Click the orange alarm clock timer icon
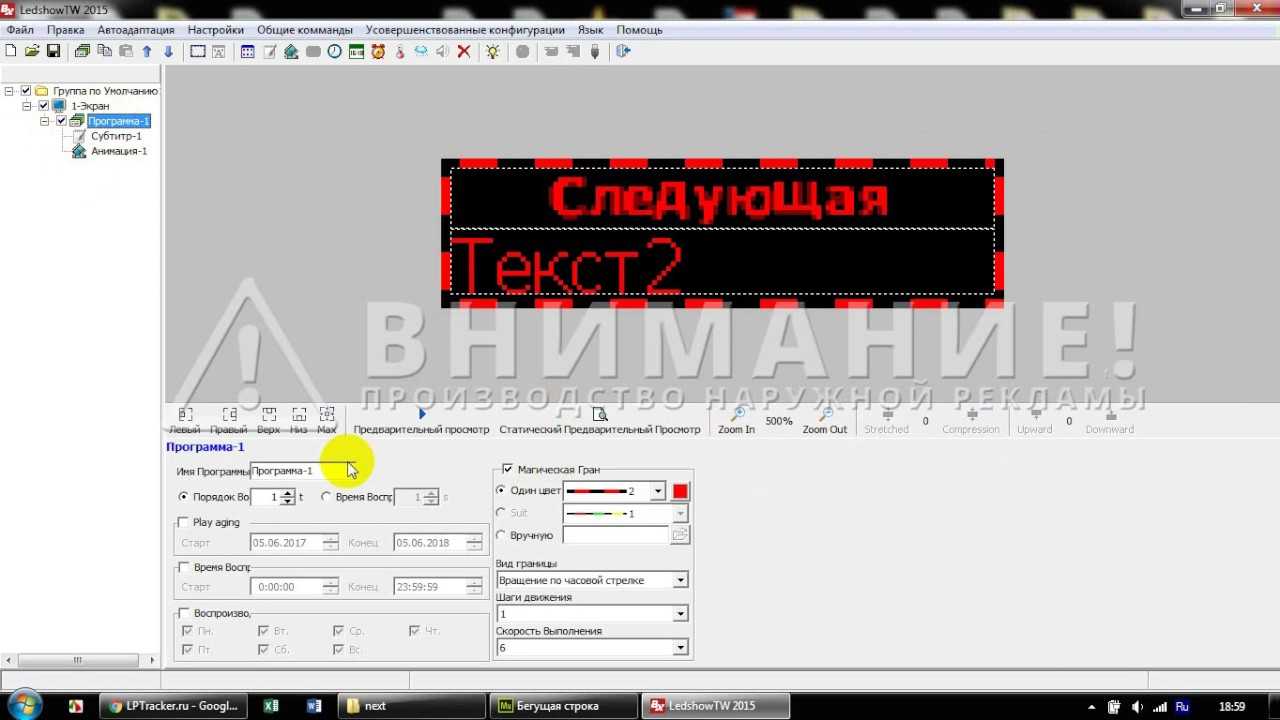The width and height of the screenshot is (1280, 720). coord(378,51)
